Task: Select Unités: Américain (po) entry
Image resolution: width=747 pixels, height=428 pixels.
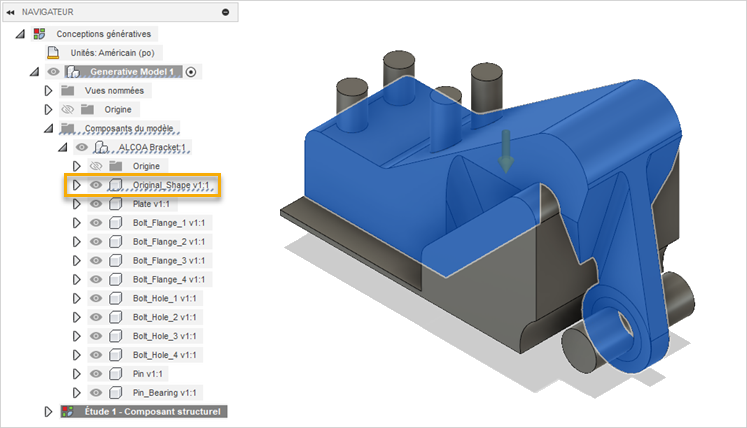Action: (112, 52)
